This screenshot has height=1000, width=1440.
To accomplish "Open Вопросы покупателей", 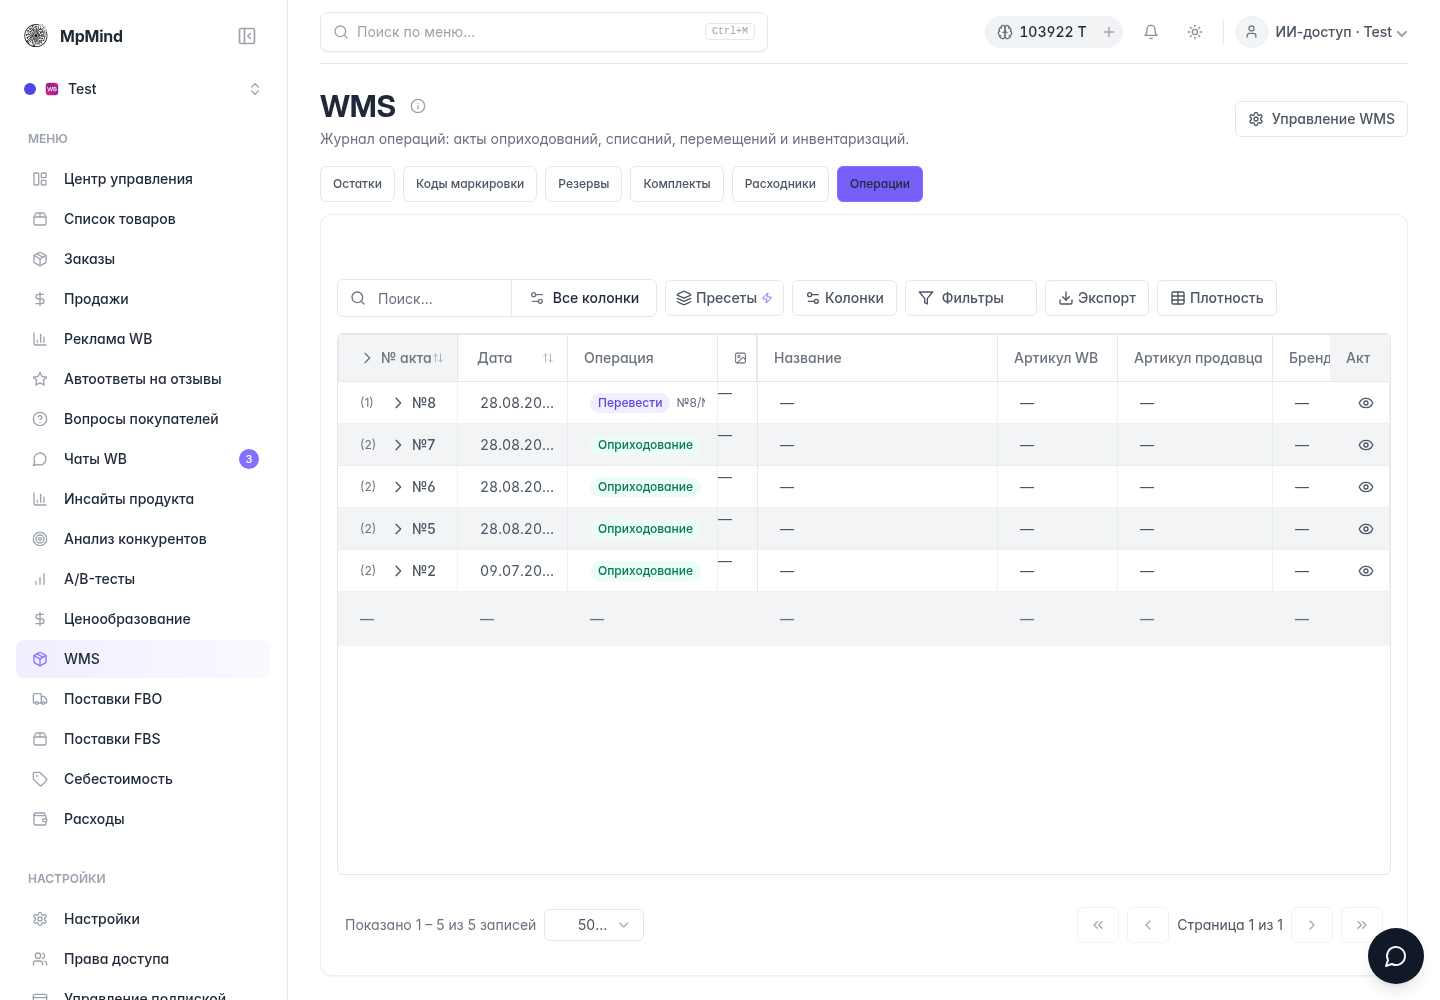I will [143, 419].
